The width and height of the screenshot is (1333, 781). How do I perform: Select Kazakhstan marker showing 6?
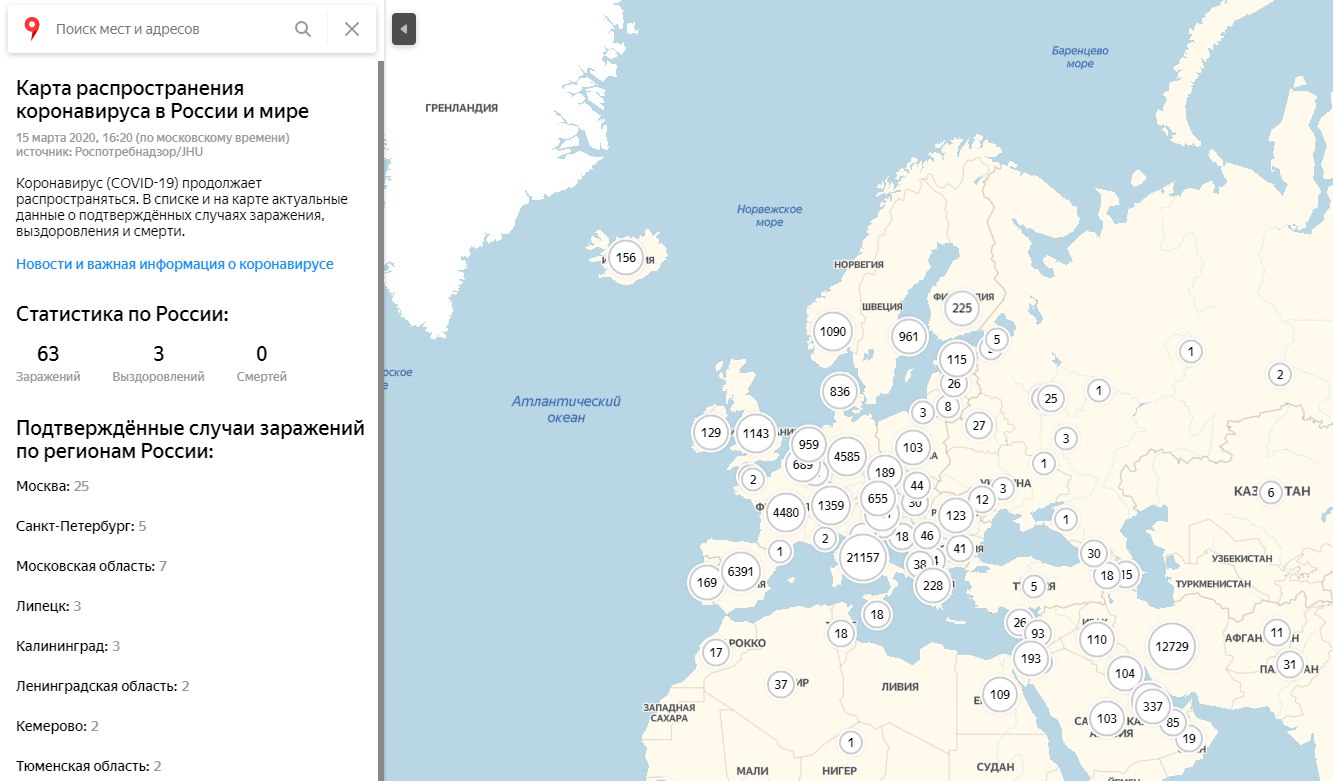(x=1270, y=492)
